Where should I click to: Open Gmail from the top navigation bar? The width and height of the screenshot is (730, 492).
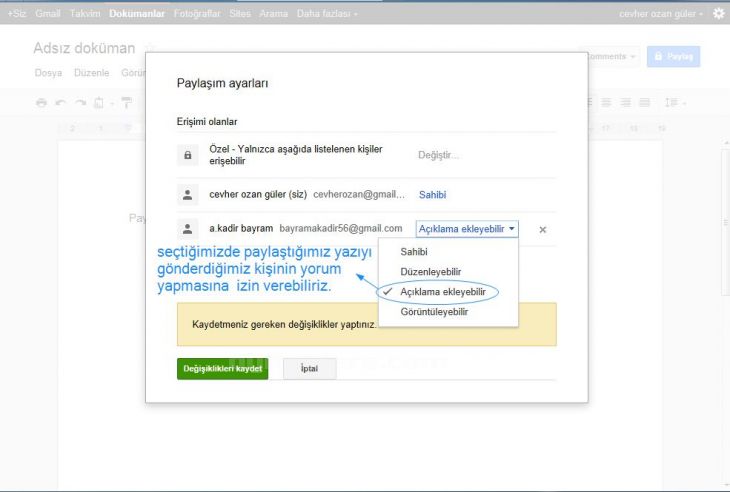coord(48,14)
